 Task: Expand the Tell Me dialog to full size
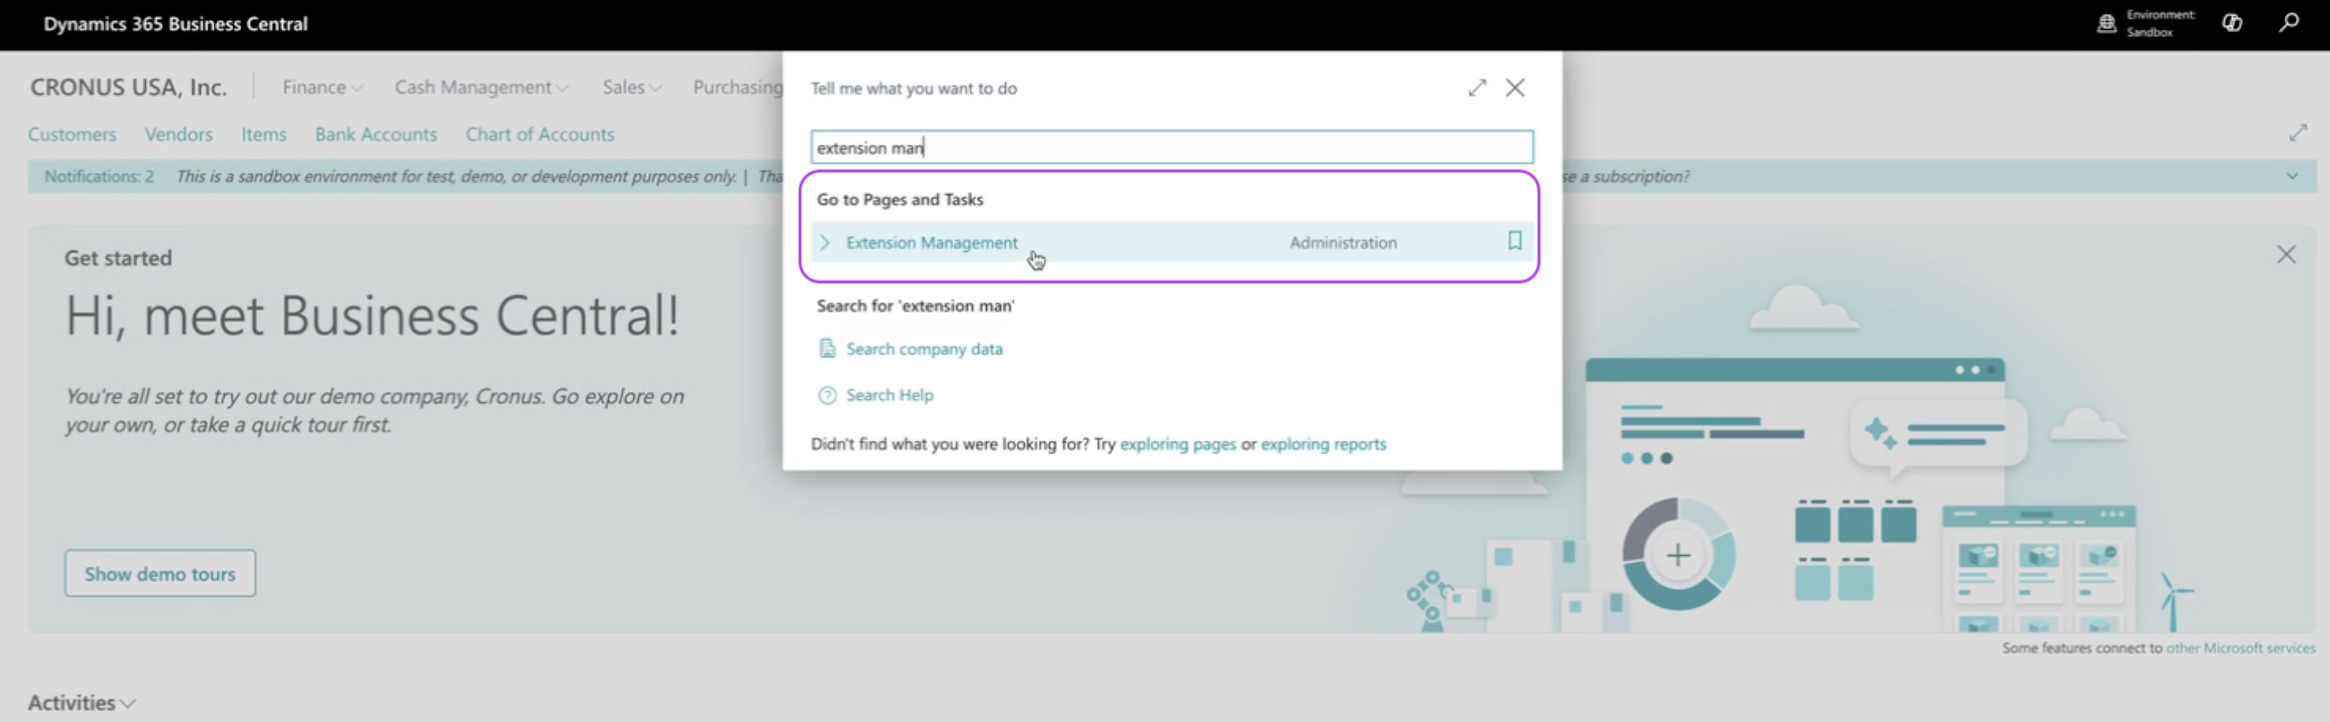tap(1477, 88)
